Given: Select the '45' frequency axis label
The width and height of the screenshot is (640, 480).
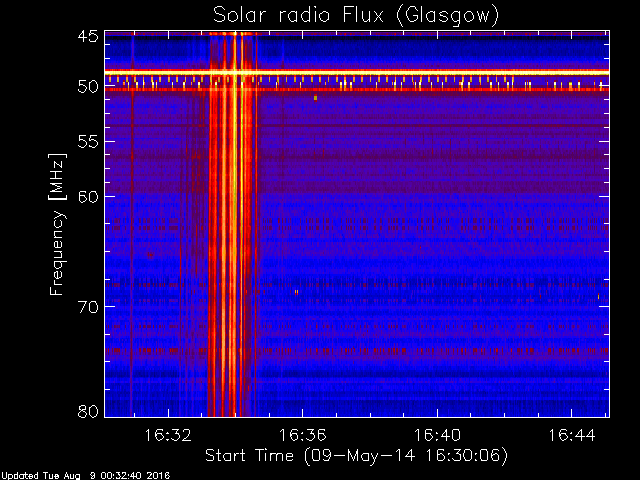Looking at the screenshot, I should 88,36.
